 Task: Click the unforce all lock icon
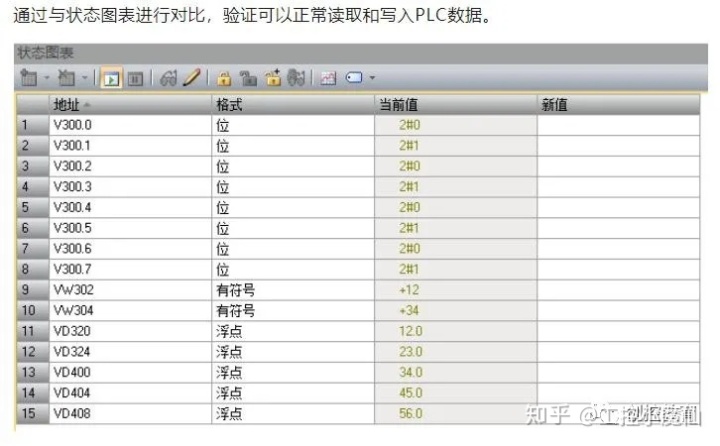(x=273, y=78)
